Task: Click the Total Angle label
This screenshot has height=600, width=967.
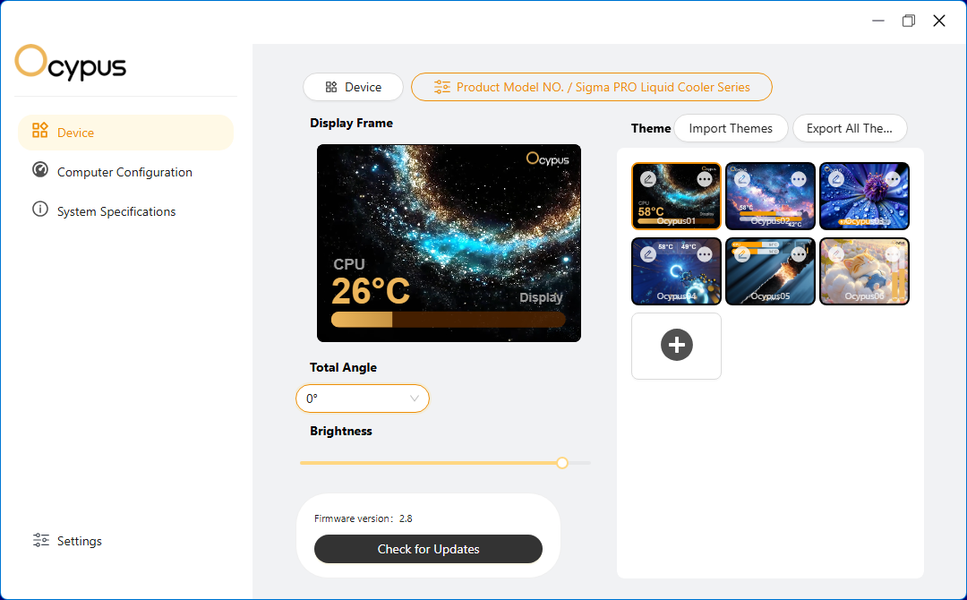Action: click(343, 368)
